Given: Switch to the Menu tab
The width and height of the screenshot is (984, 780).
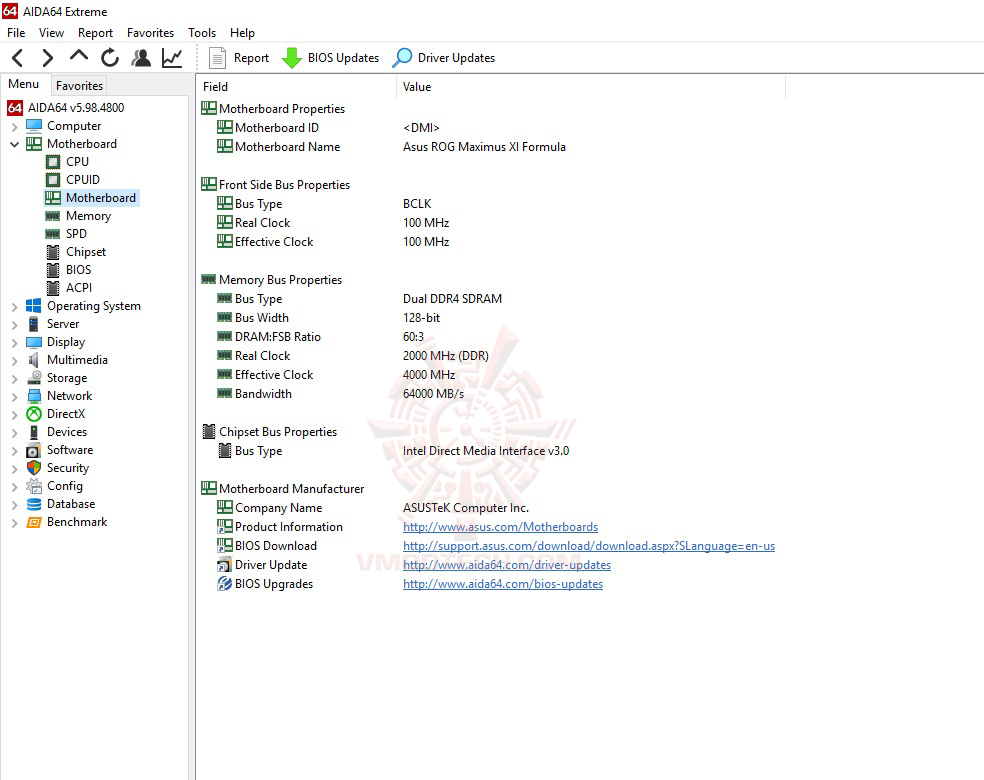Looking at the screenshot, I should pyautogui.click(x=24, y=84).
